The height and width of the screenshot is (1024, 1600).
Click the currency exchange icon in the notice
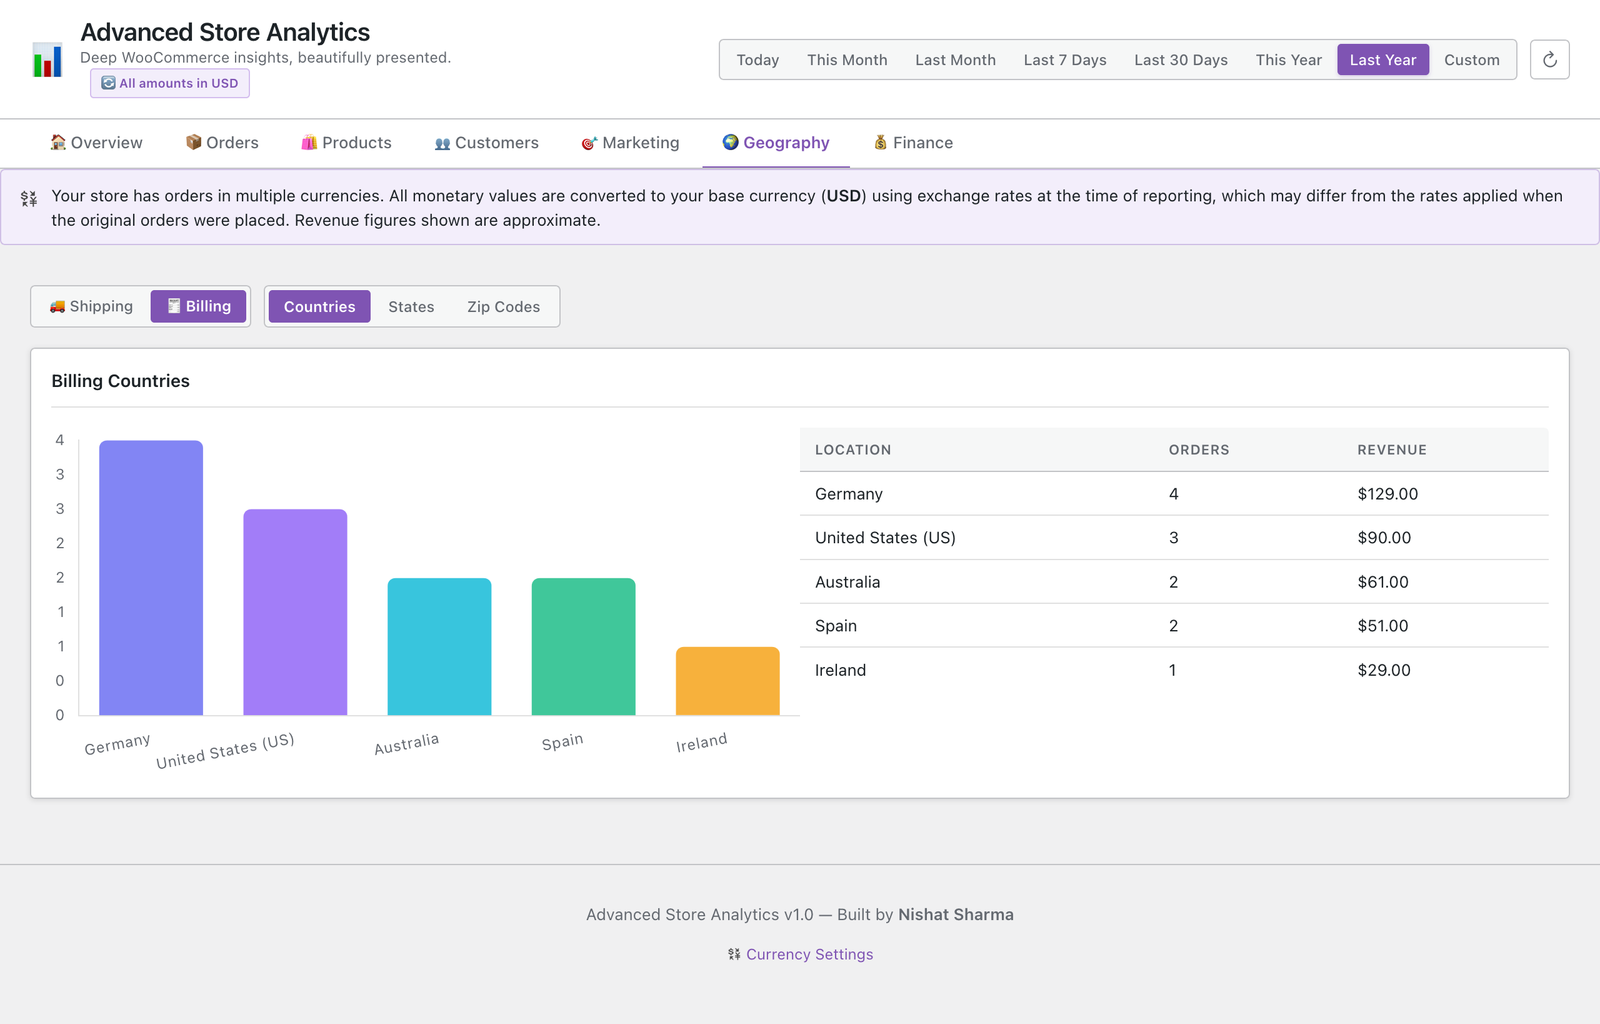[29, 199]
